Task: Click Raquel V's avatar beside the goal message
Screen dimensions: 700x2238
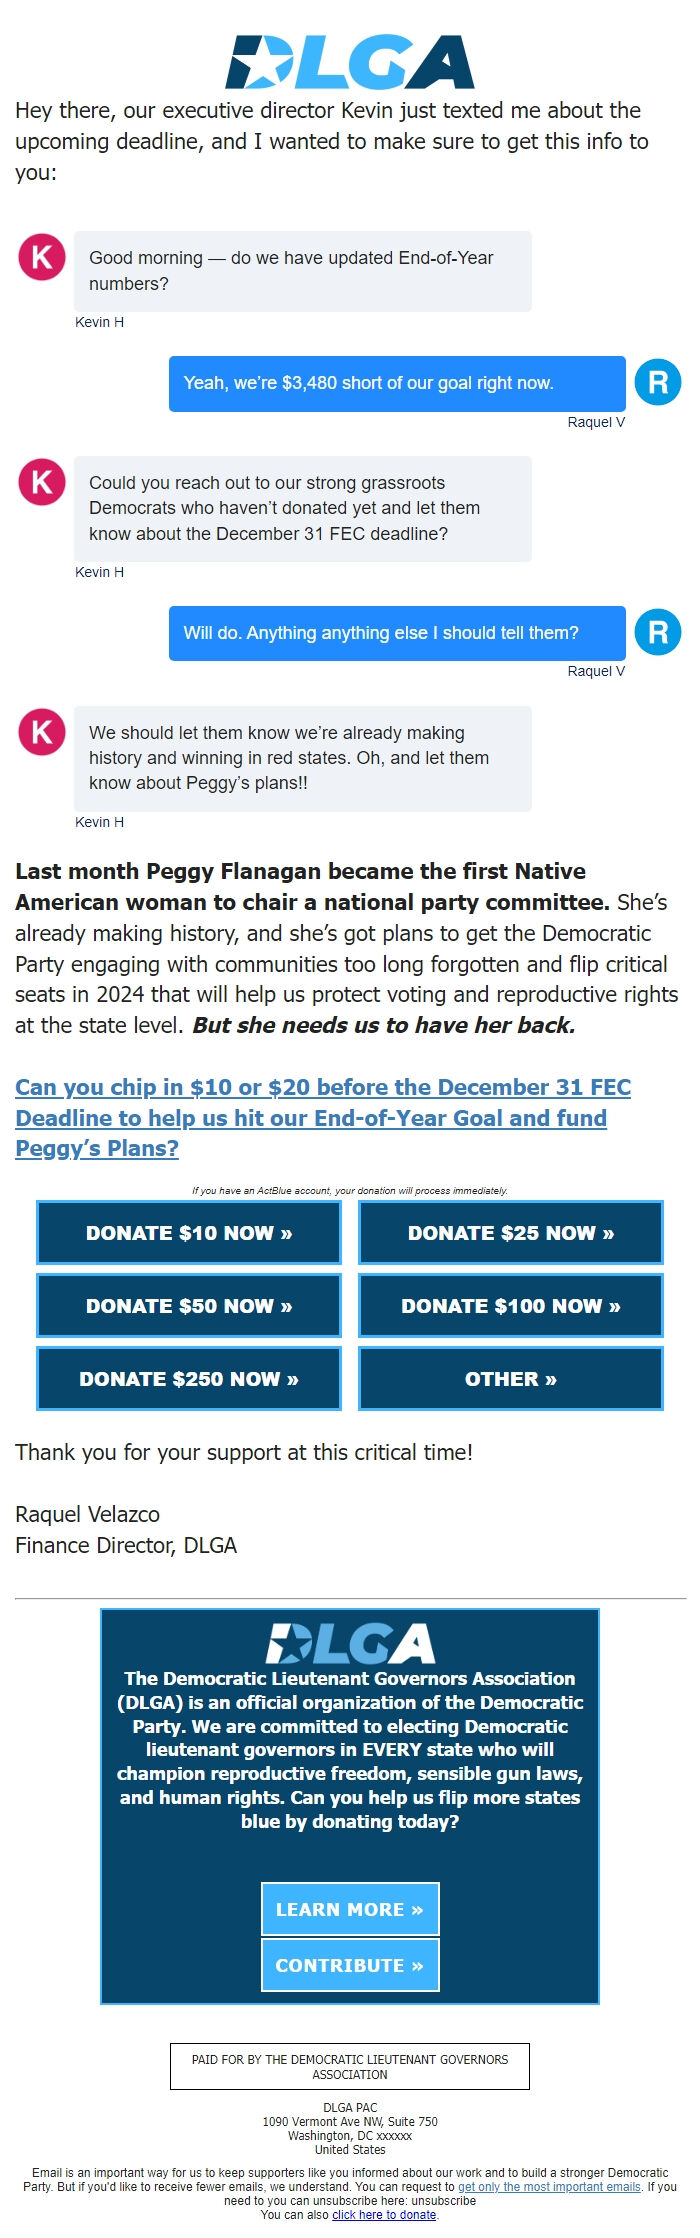Action: point(660,382)
